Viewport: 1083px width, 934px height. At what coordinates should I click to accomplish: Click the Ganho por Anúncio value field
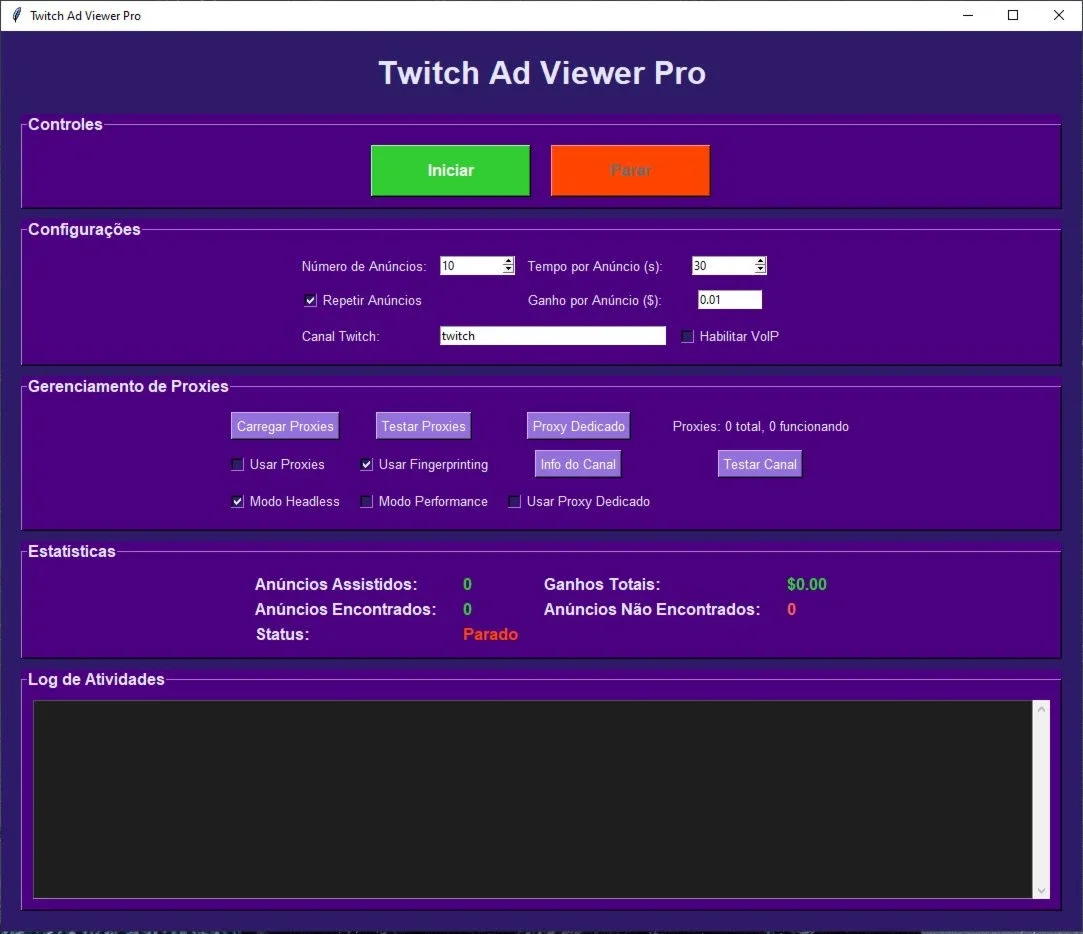tap(730, 300)
